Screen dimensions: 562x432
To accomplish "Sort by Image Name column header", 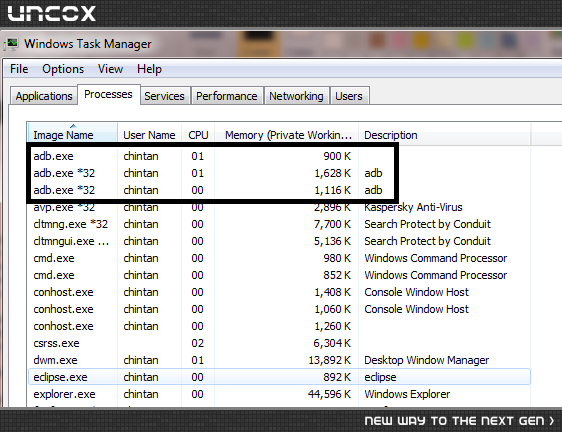I will tap(72, 133).
